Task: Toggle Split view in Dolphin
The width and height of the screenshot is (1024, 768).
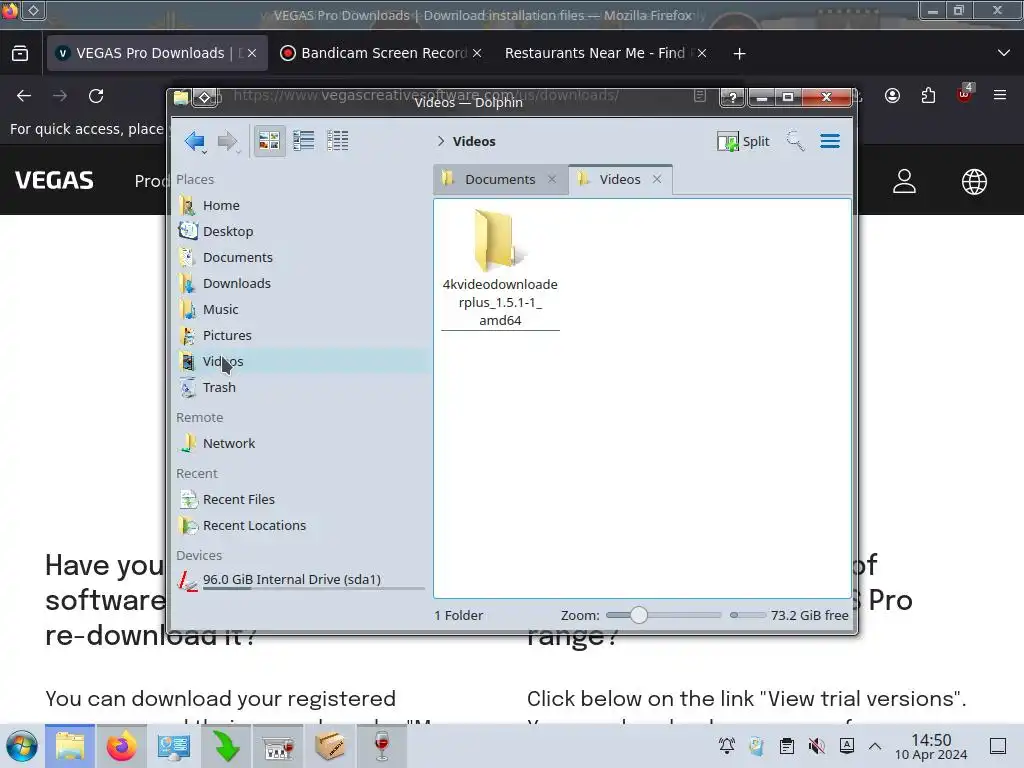Action: point(743,141)
